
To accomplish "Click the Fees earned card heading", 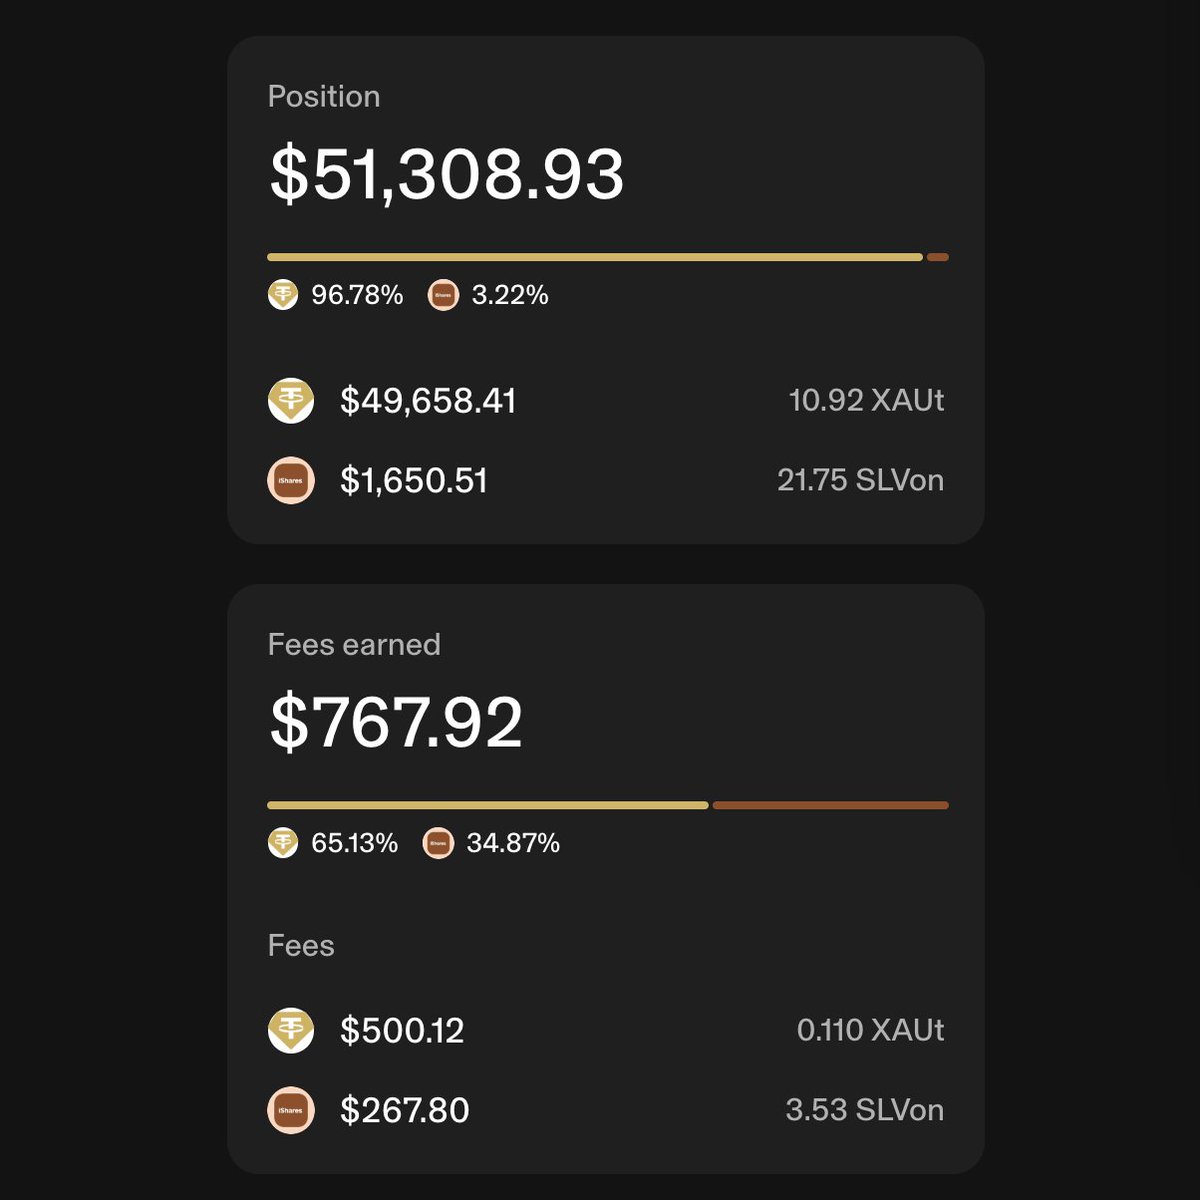I will 354,644.
